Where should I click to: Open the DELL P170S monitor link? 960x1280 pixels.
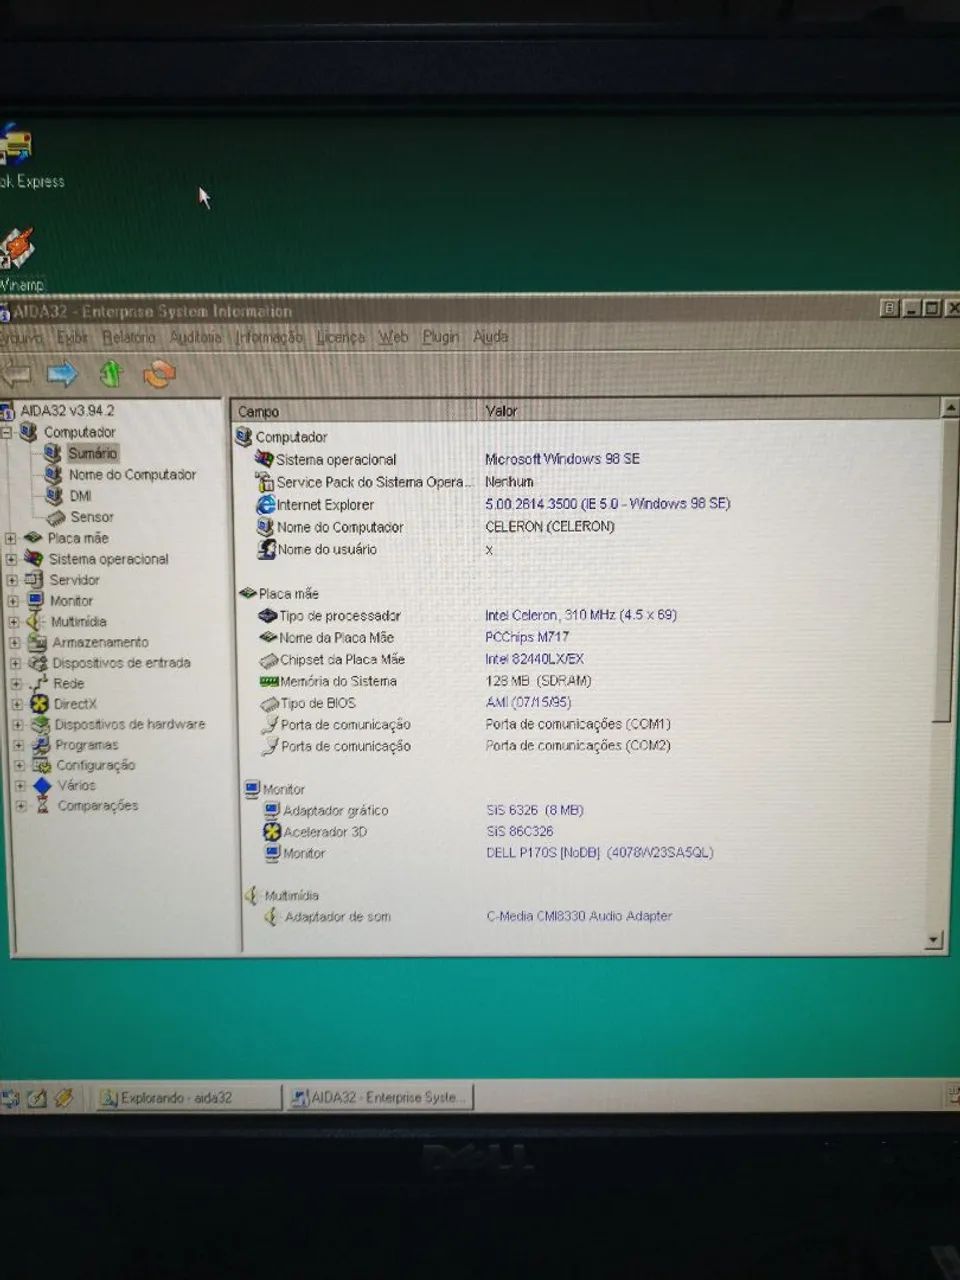[x=600, y=853]
